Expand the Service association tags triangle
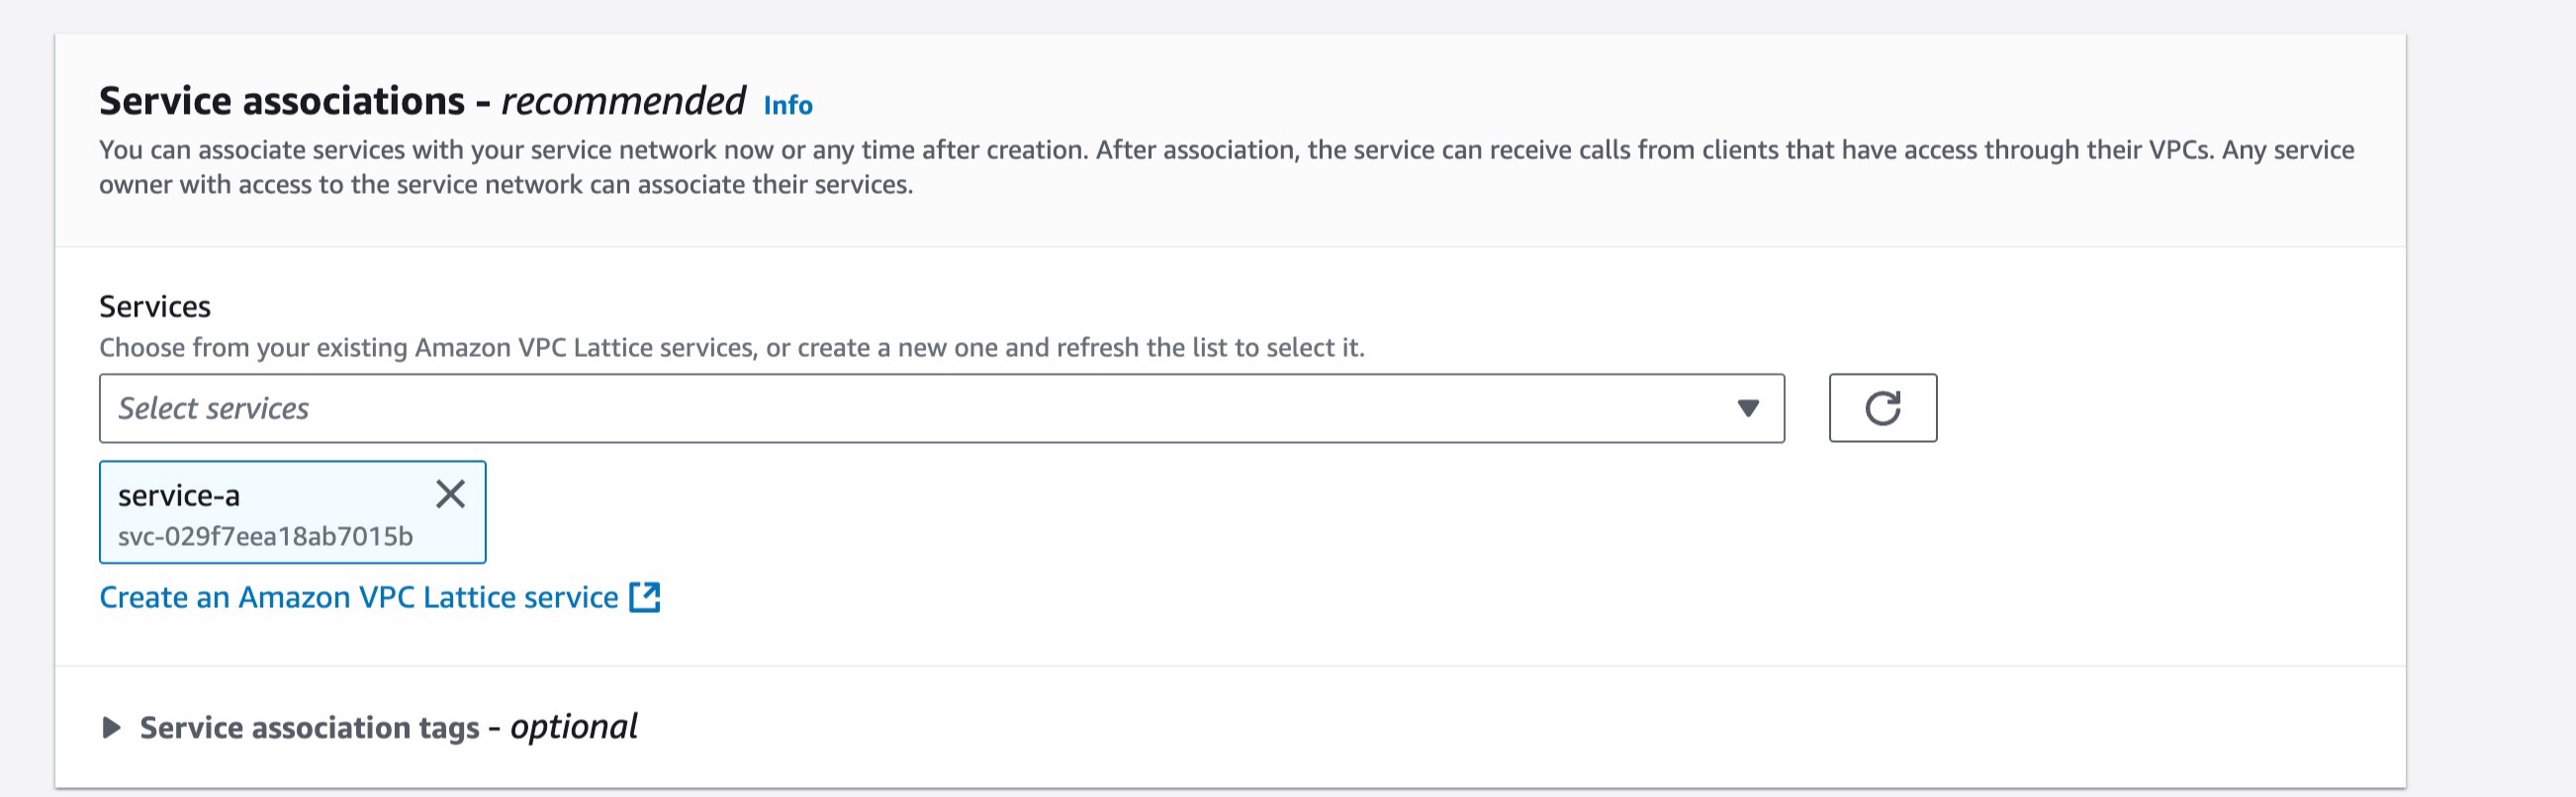 click(111, 728)
